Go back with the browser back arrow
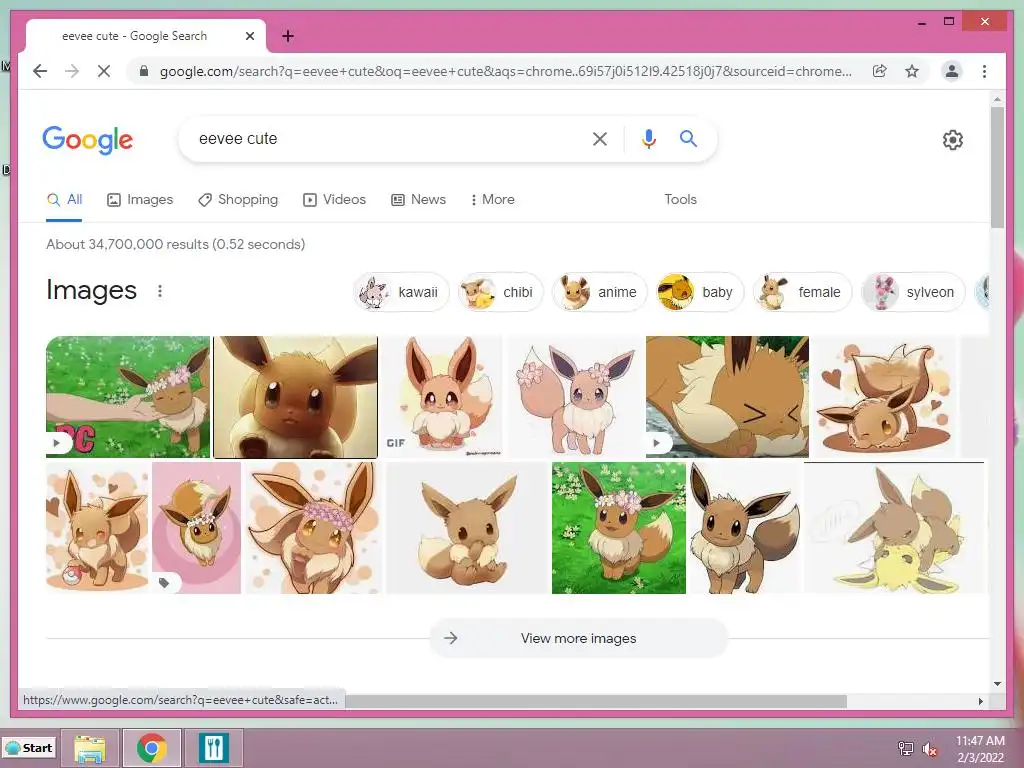The image size is (1024, 768). [x=40, y=71]
